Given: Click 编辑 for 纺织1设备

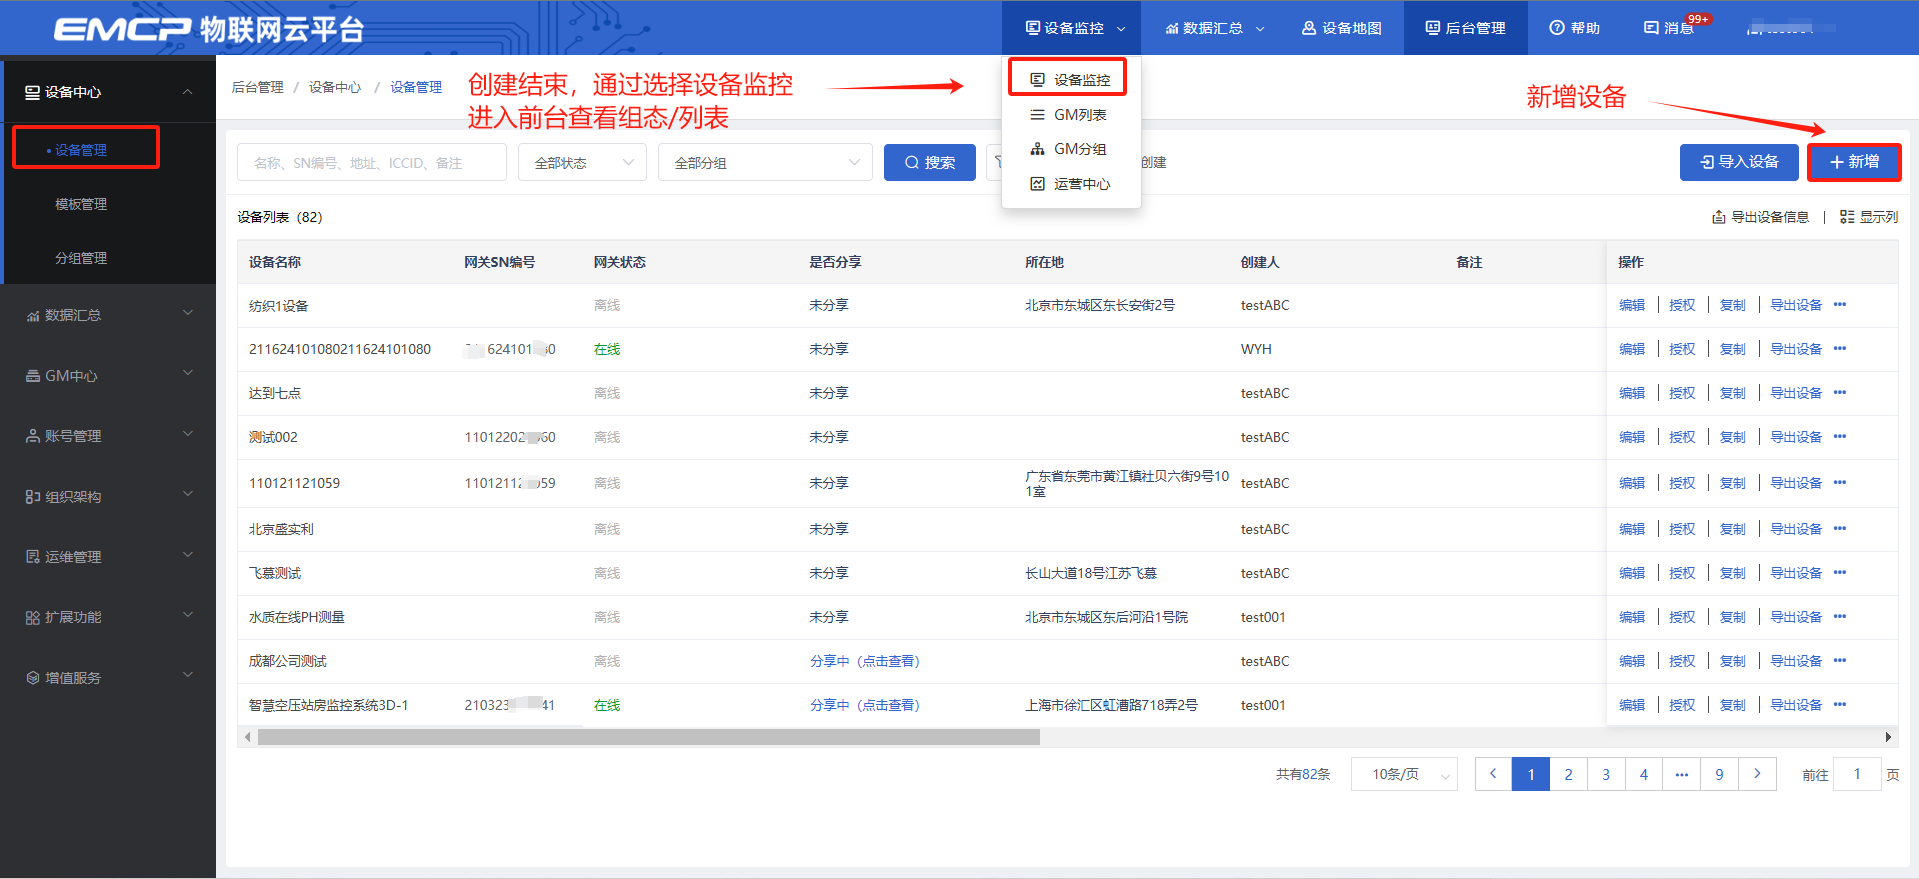Looking at the screenshot, I should tap(1632, 305).
